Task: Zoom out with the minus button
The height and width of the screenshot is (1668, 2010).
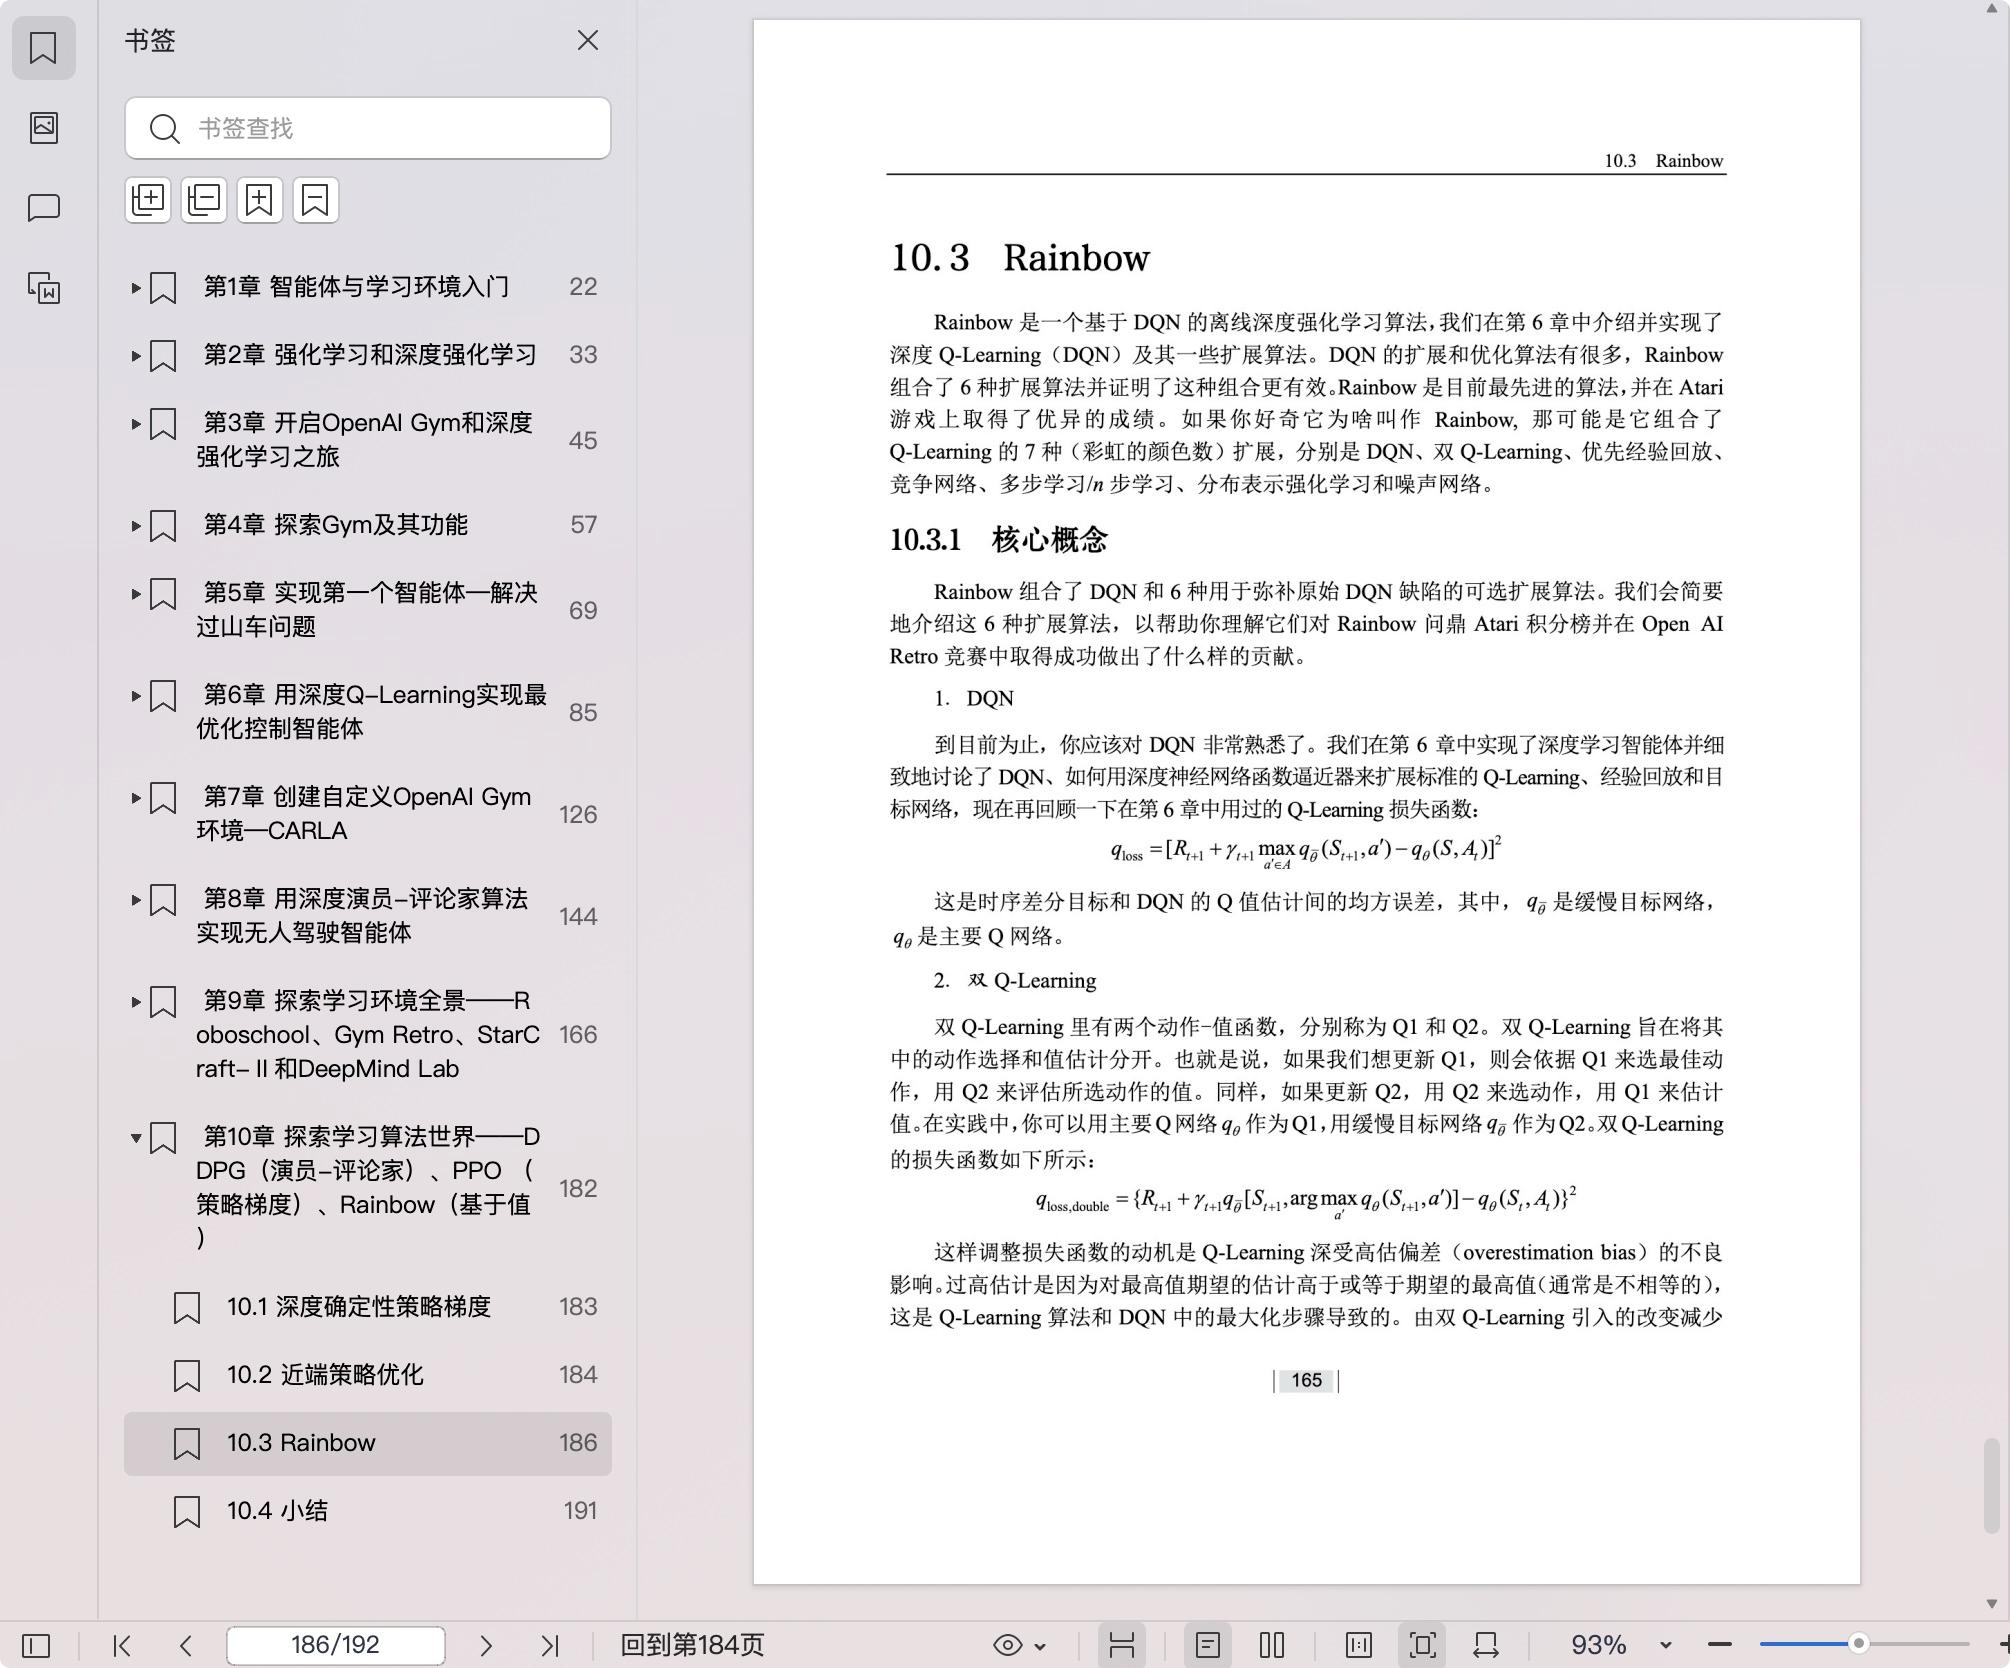Action: pyautogui.click(x=1720, y=1645)
